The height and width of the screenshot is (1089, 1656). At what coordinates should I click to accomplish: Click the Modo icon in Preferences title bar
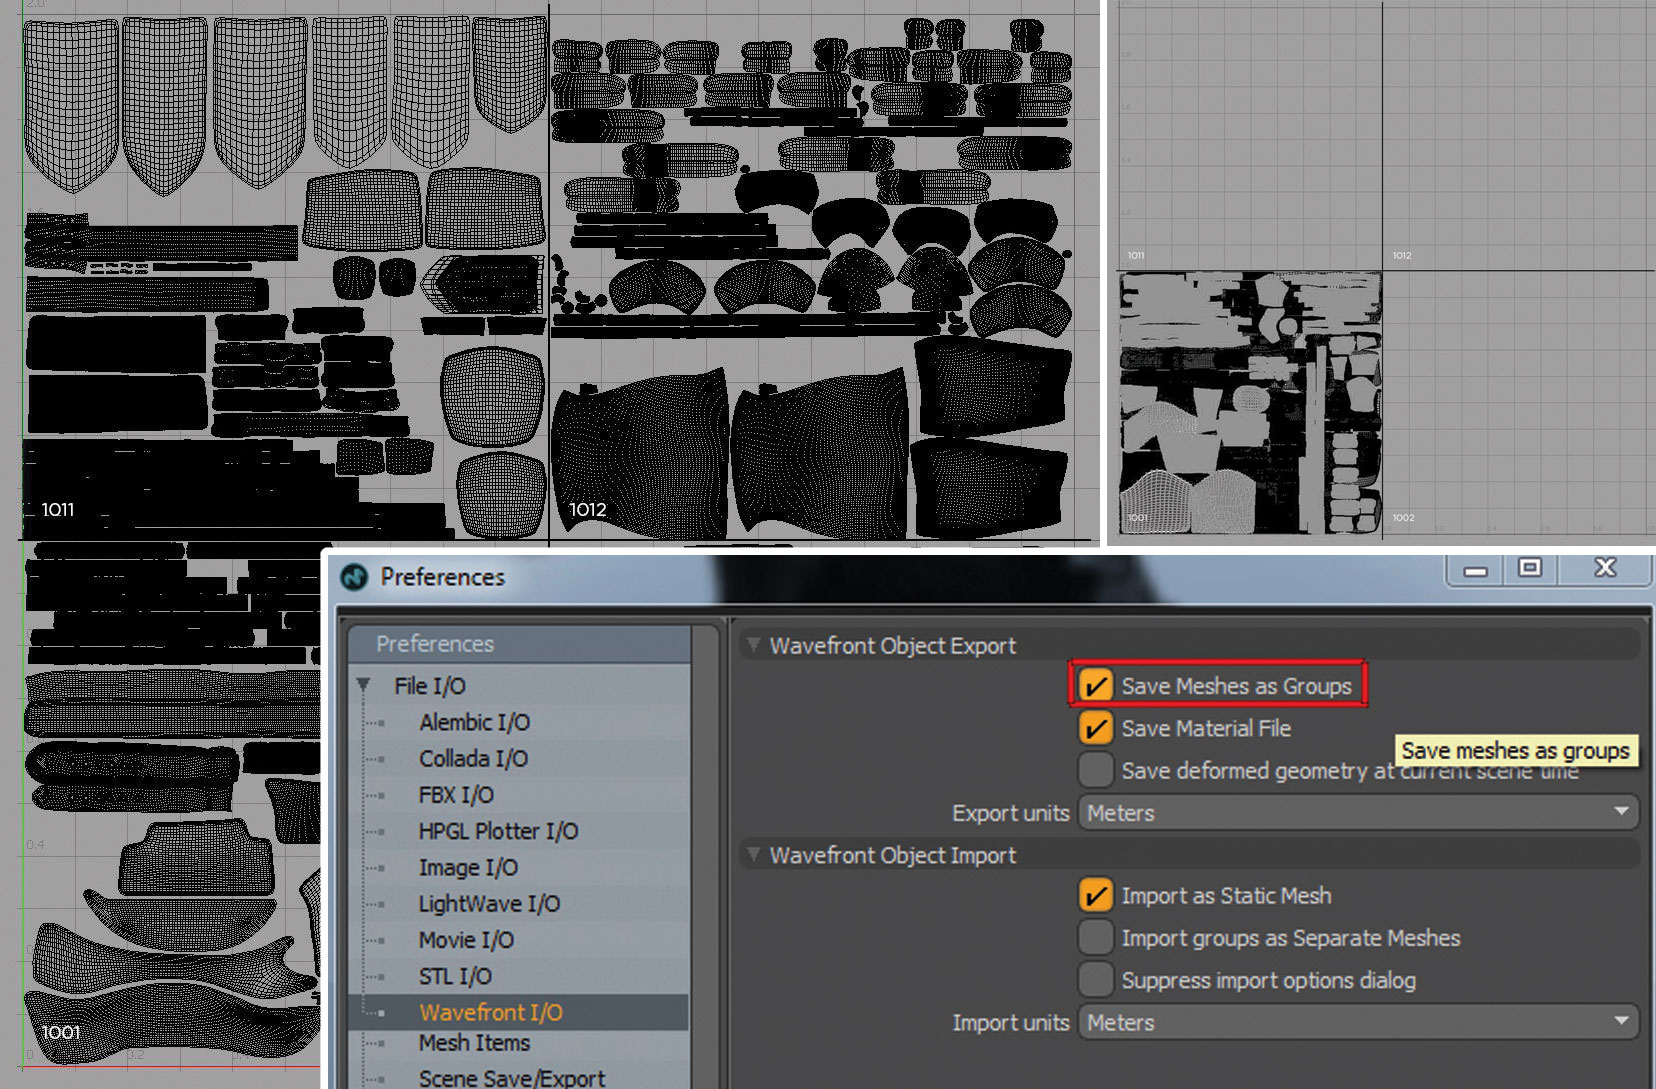tap(354, 577)
